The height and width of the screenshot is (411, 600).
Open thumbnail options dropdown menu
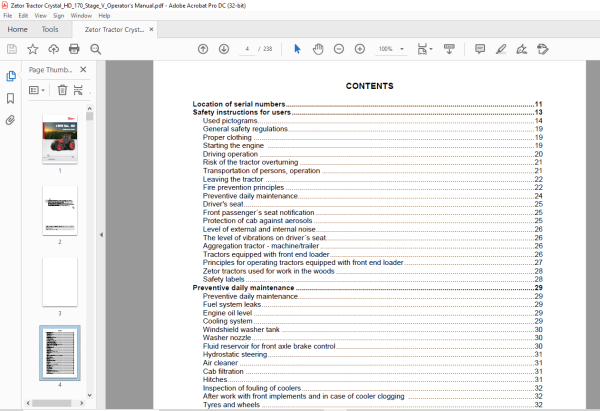coord(37,90)
